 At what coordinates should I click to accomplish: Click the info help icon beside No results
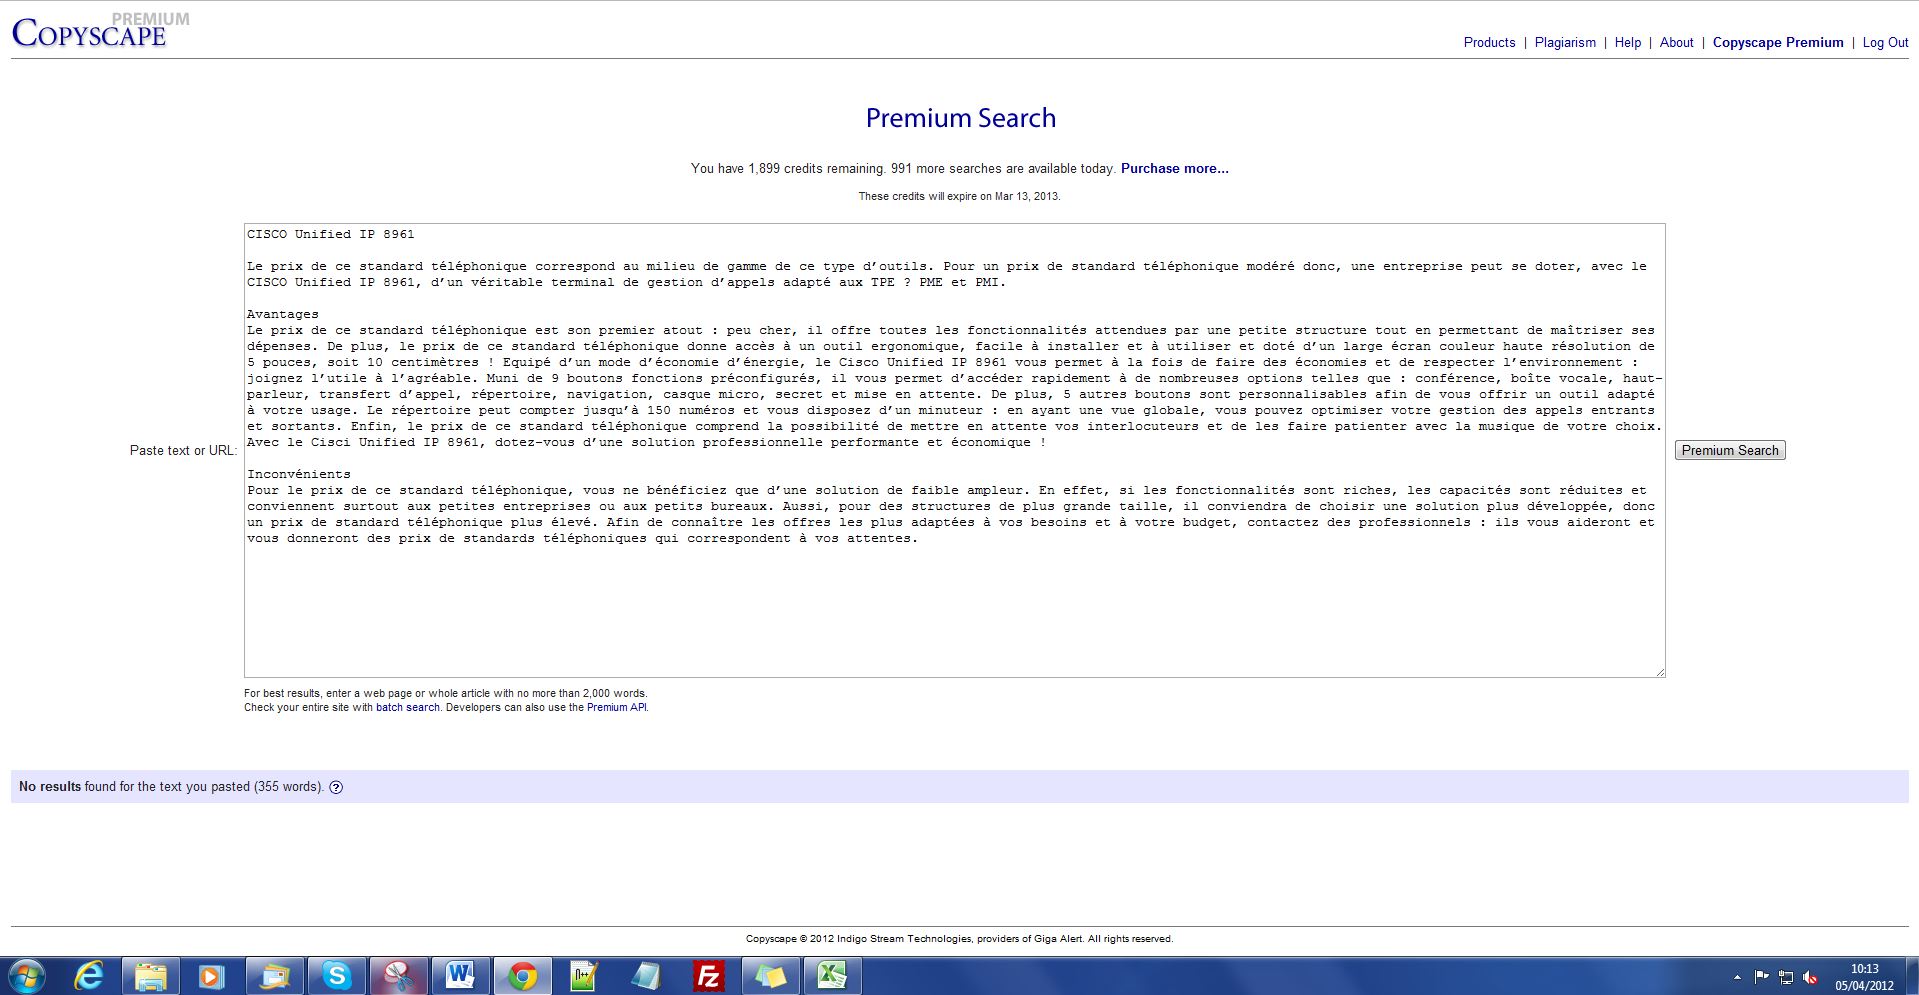[x=336, y=787]
